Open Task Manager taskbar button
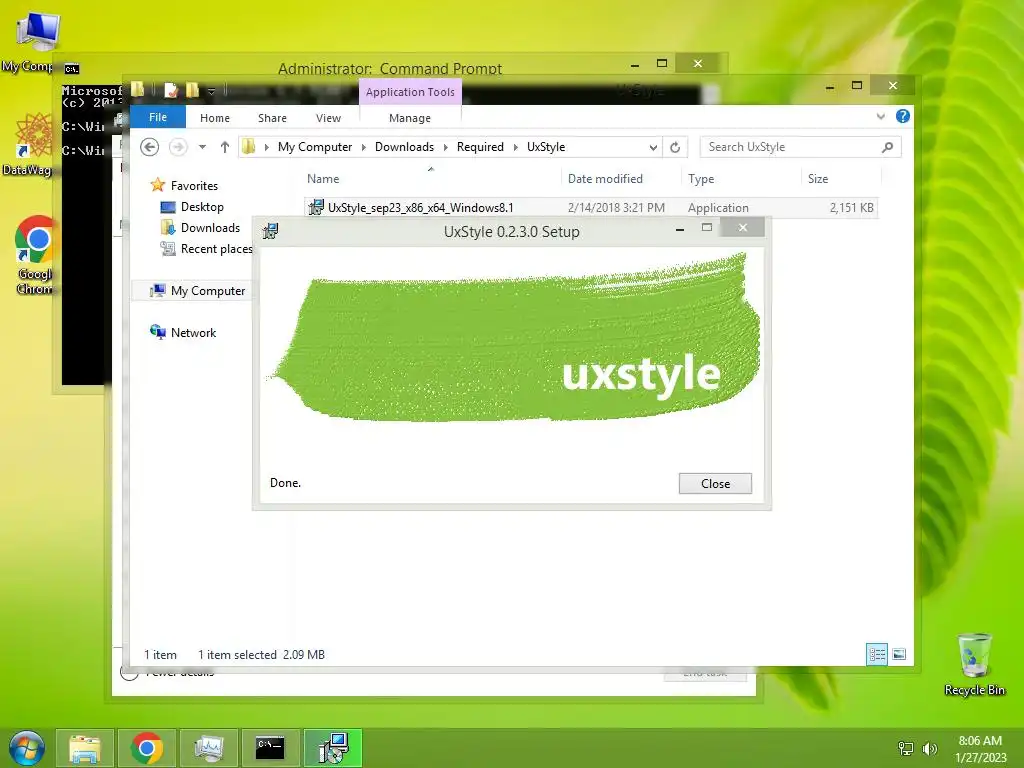The height and width of the screenshot is (768, 1024). (x=208, y=748)
